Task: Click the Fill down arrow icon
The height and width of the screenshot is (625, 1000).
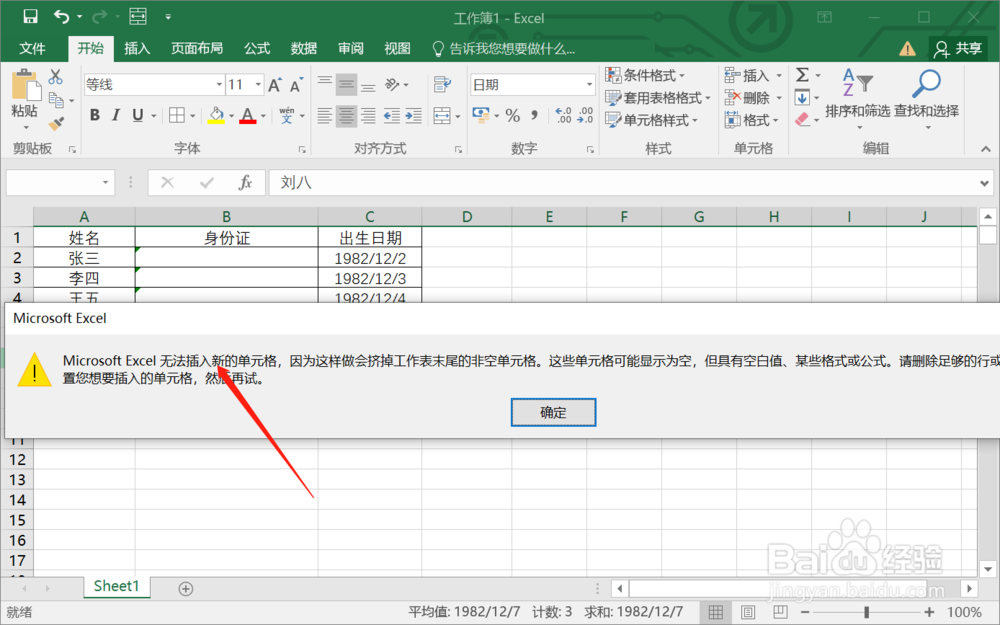Action: tap(802, 98)
